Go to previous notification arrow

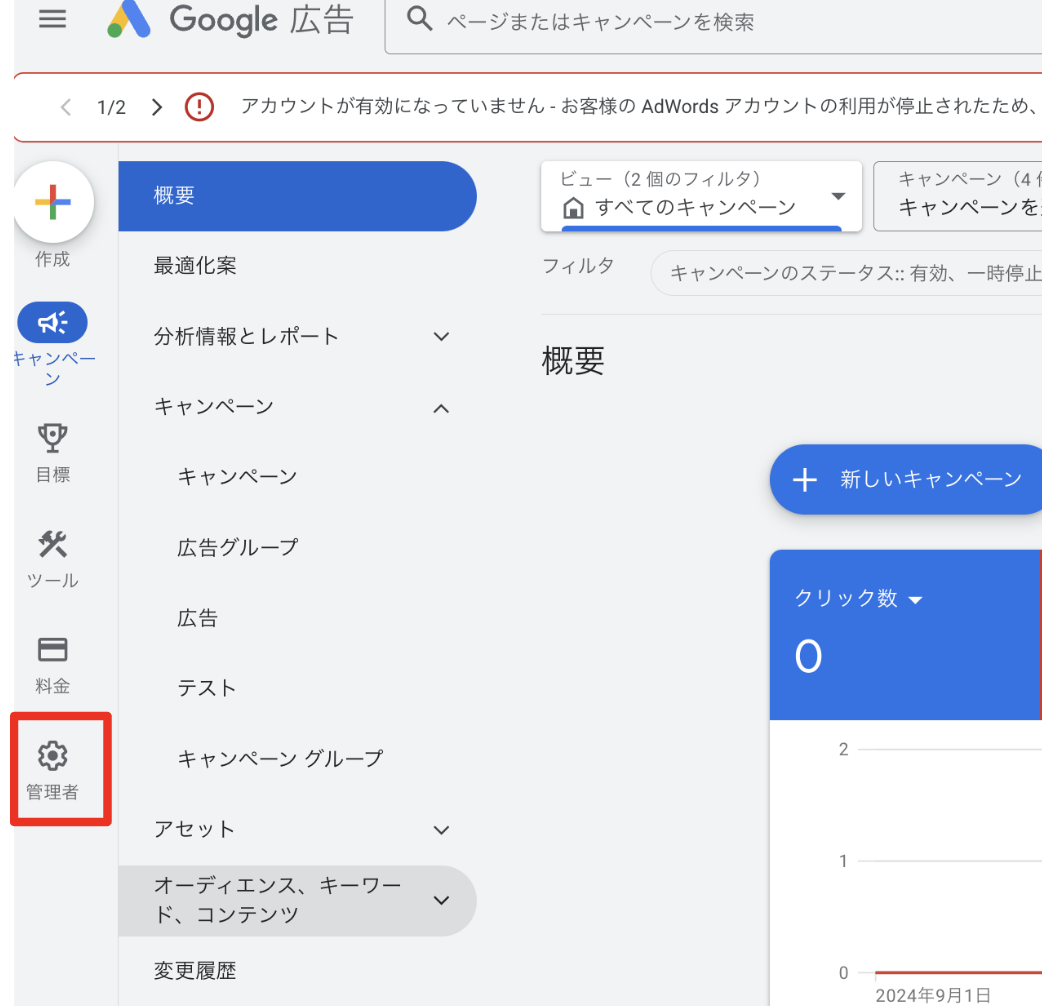click(x=66, y=107)
